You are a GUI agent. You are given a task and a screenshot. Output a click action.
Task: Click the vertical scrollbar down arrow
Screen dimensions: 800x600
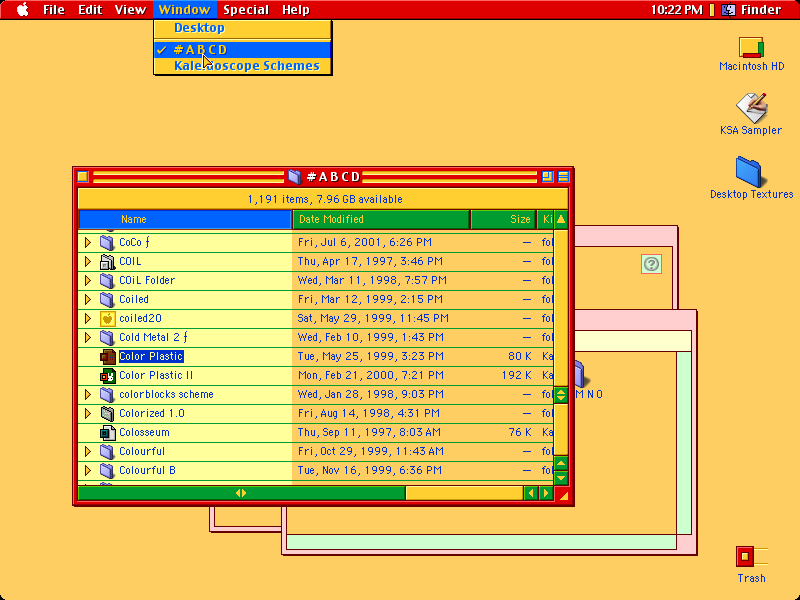tap(561, 478)
